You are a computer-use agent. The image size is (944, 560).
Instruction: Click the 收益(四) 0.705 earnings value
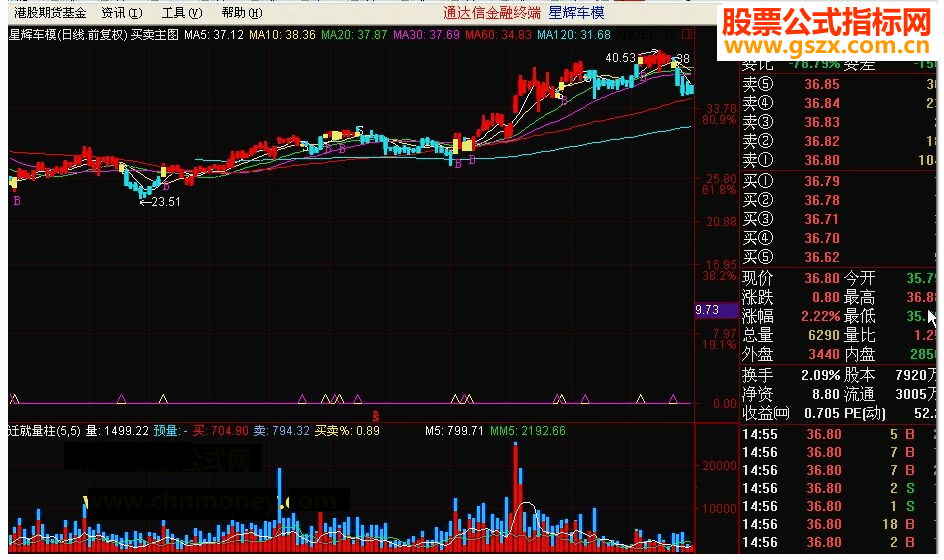822,413
